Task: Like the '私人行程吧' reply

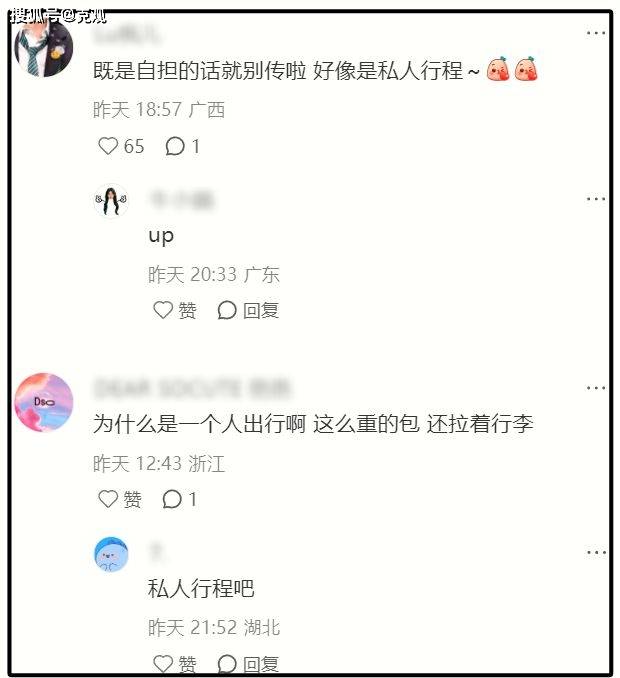Action: 175,663
